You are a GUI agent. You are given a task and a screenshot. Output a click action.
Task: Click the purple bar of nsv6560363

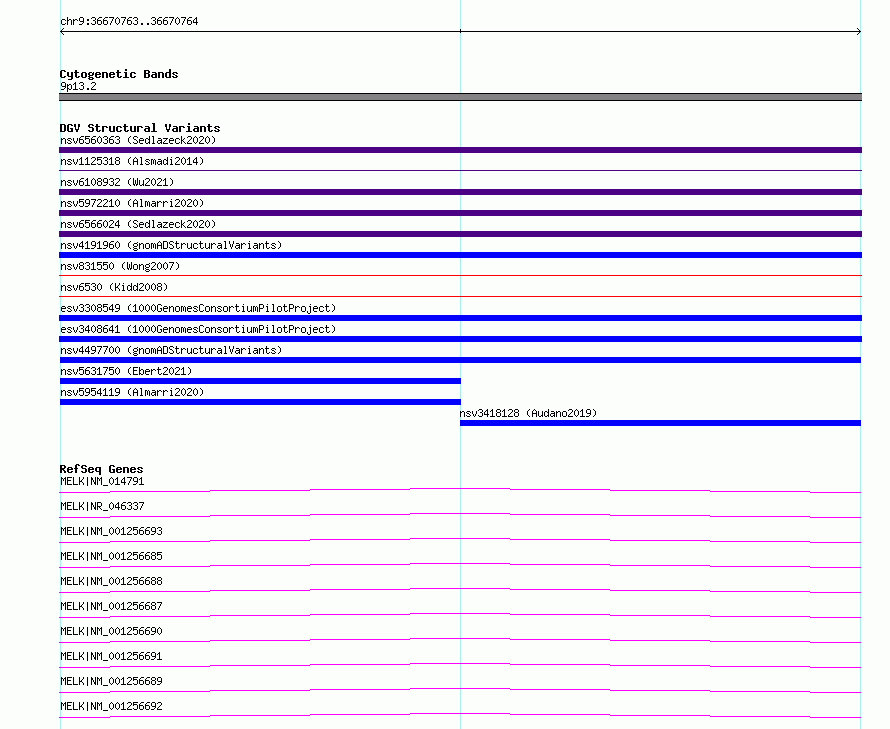point(460,150)
